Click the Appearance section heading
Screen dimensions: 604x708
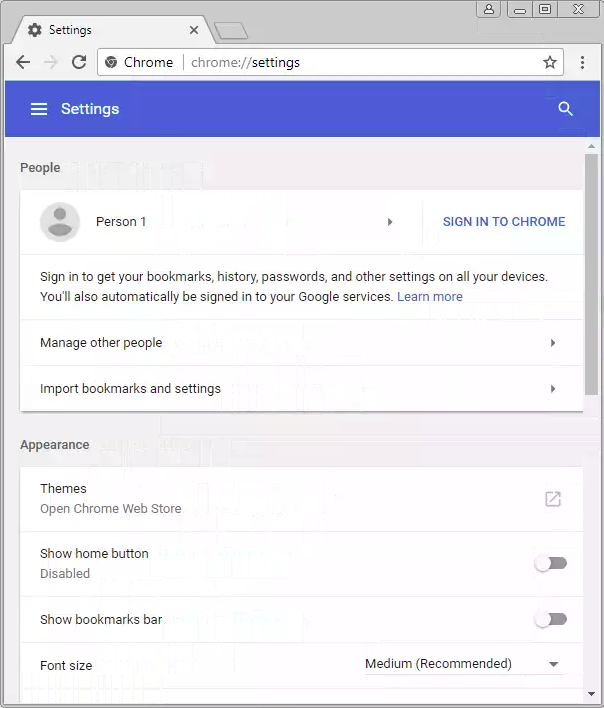pos(55,445)
